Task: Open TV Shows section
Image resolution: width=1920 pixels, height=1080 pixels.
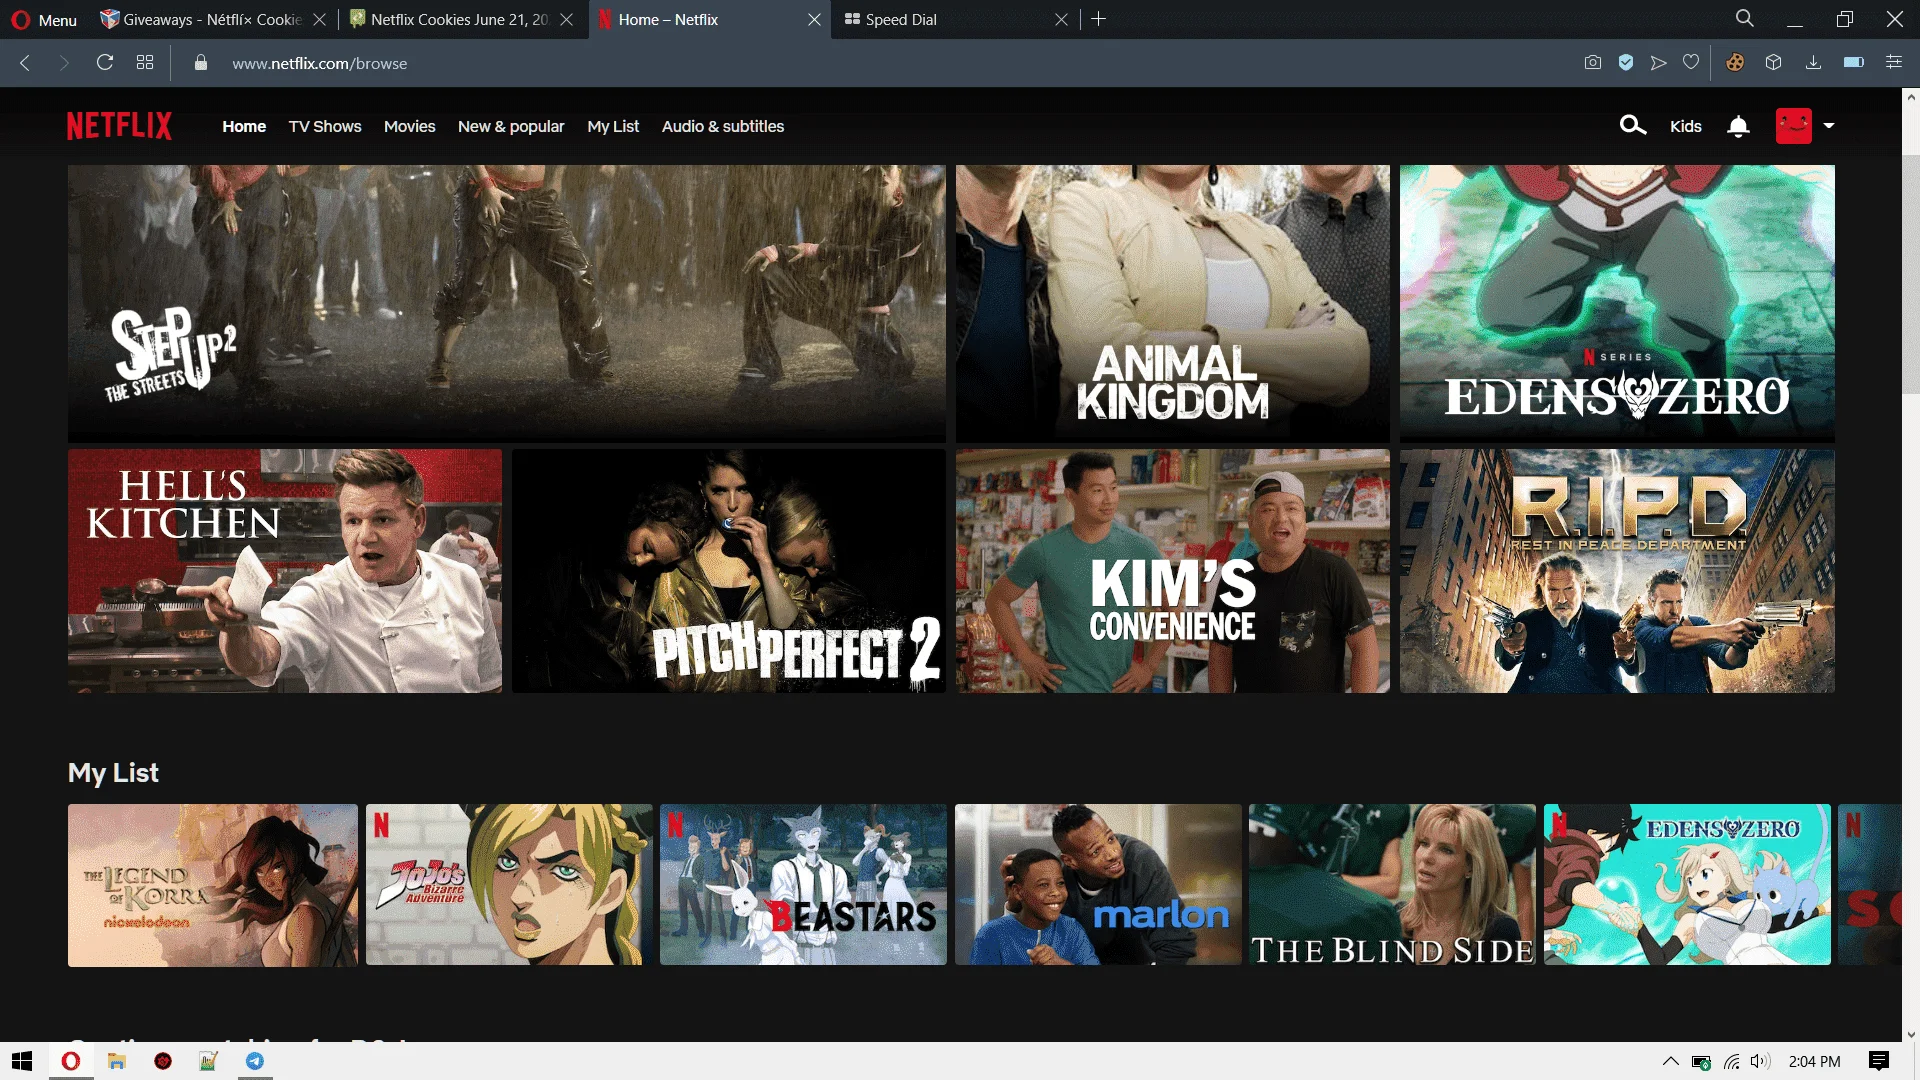Action: [325, 126]
